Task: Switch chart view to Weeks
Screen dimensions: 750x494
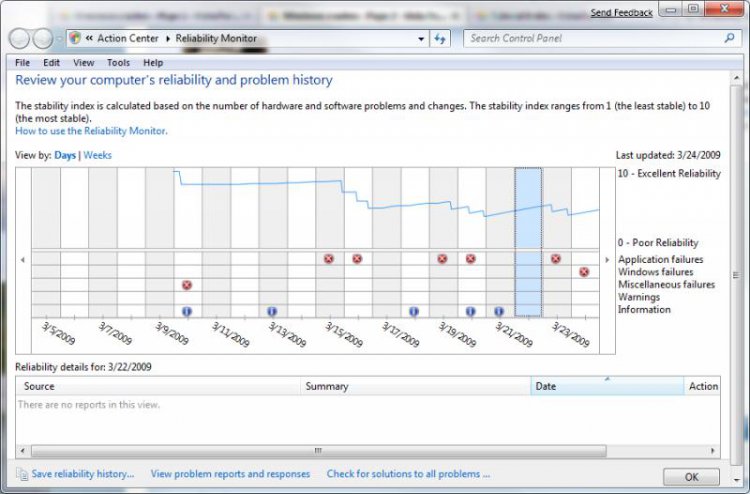Action: [98, 155]
